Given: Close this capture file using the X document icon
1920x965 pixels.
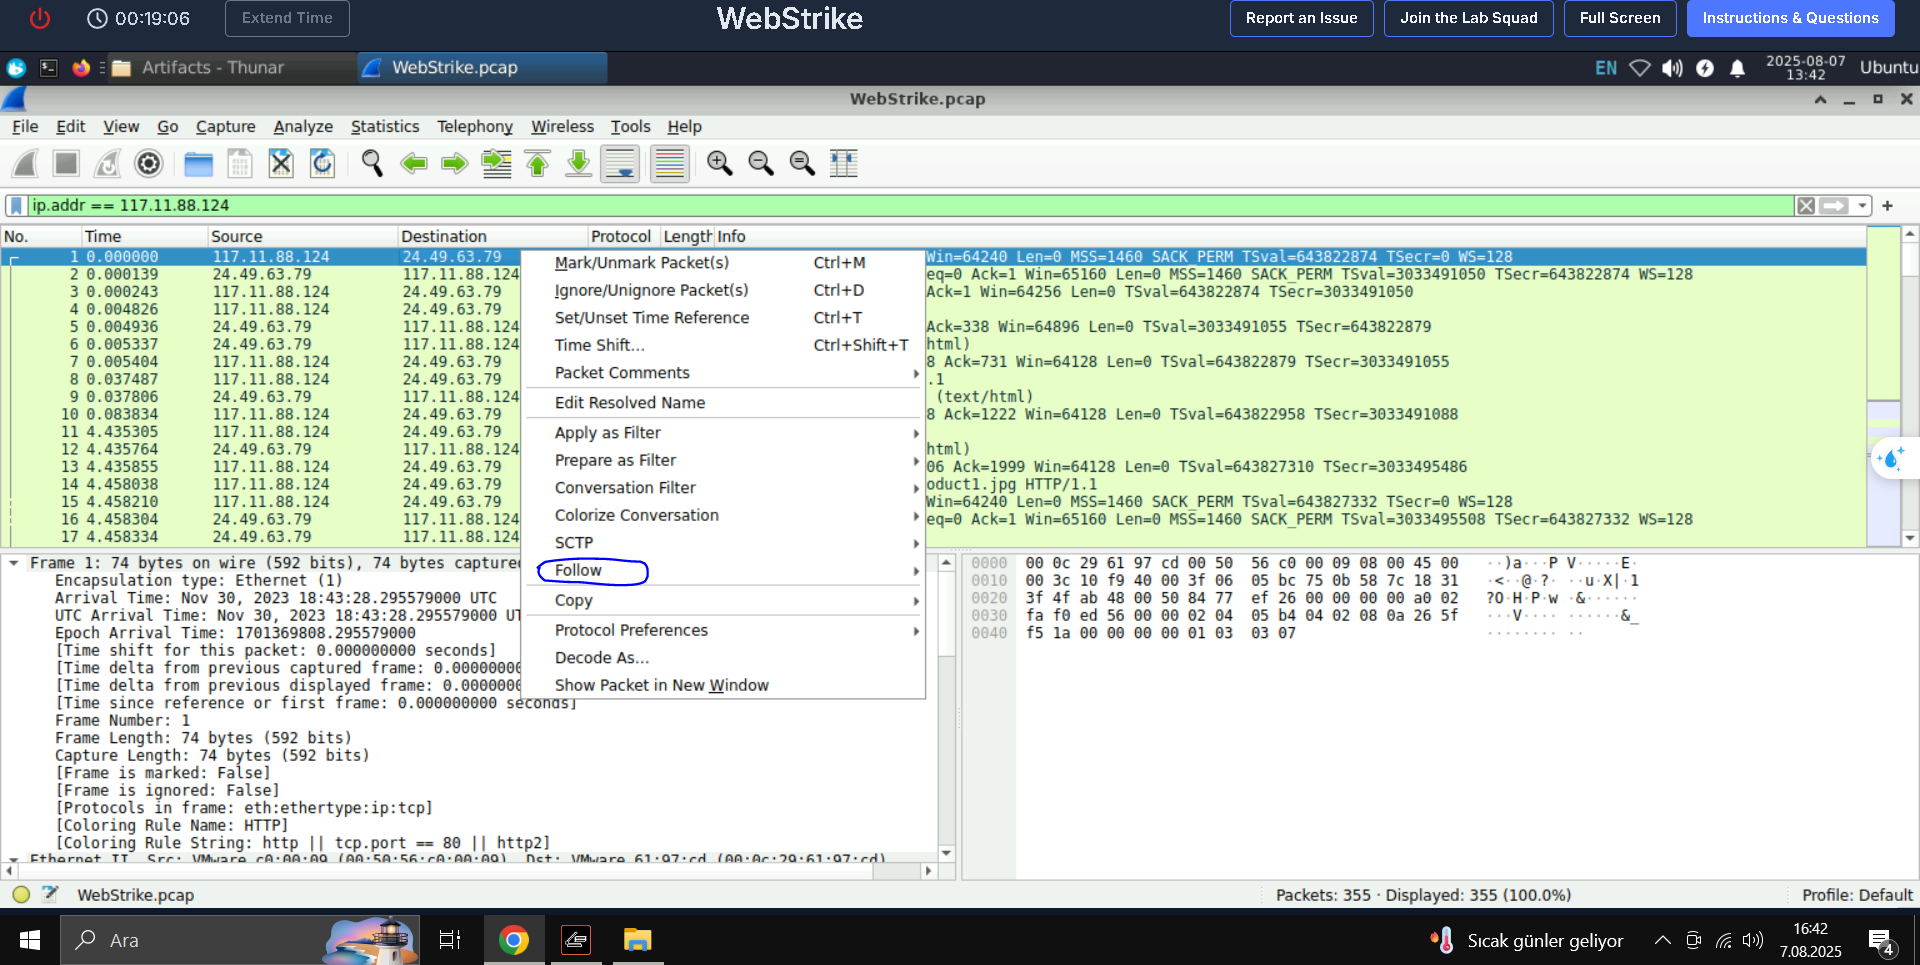Looking at the screenshot, I should [281, 163].
